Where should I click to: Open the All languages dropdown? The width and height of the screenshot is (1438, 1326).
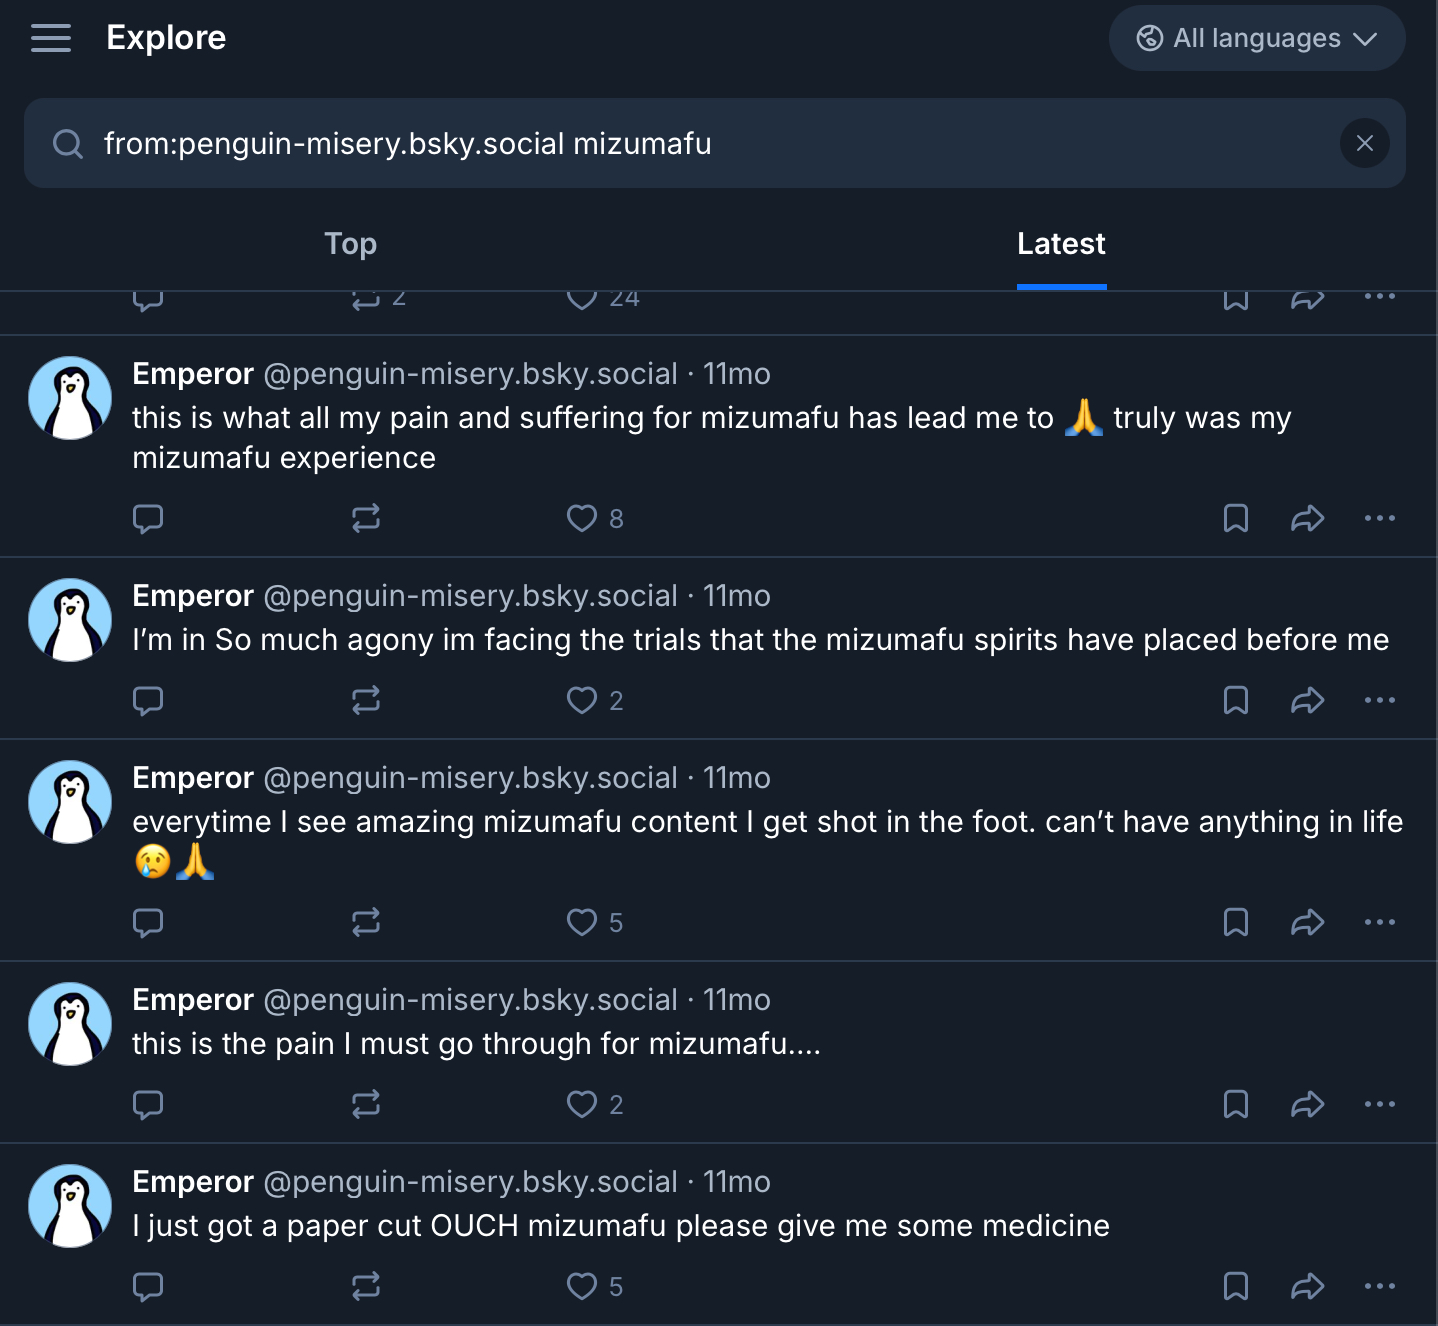[1256, 38]
